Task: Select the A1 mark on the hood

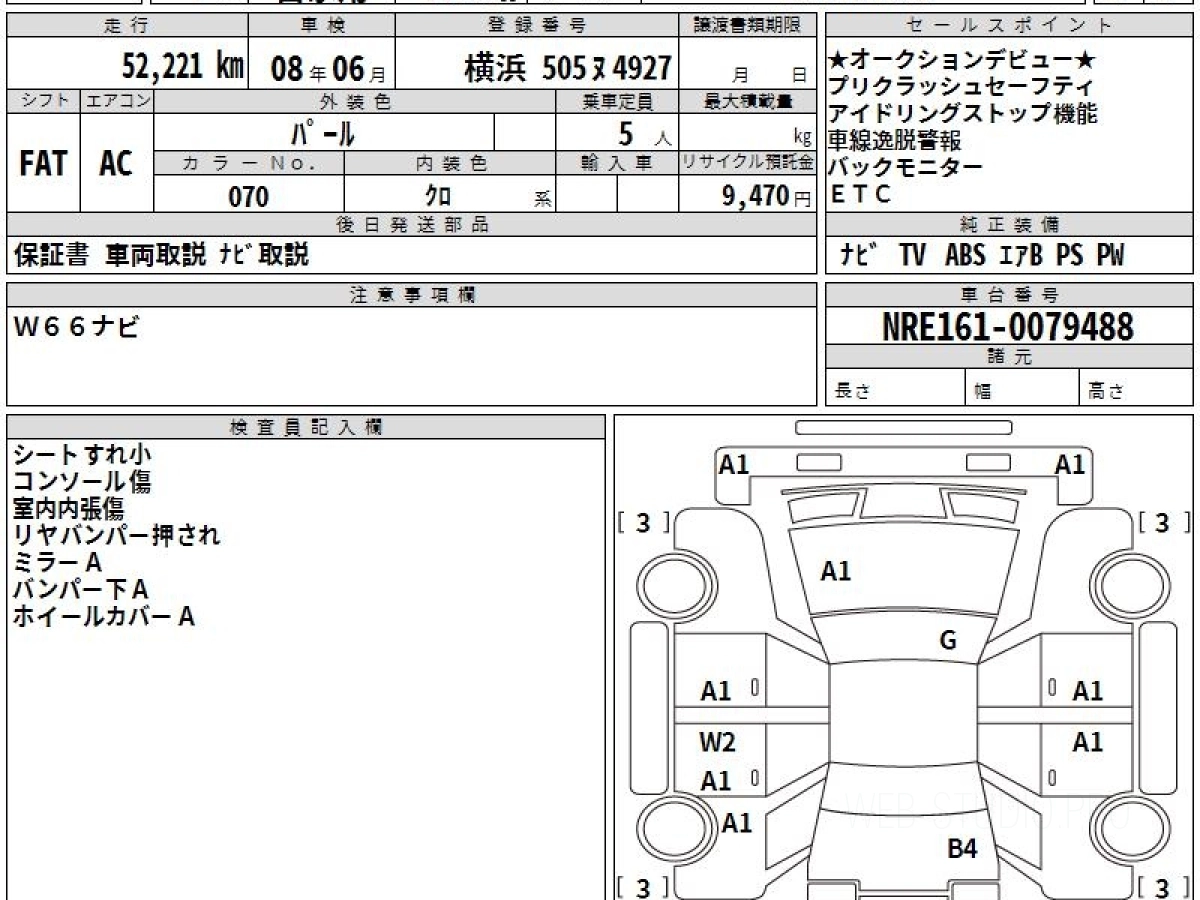Action: (836, 571)
